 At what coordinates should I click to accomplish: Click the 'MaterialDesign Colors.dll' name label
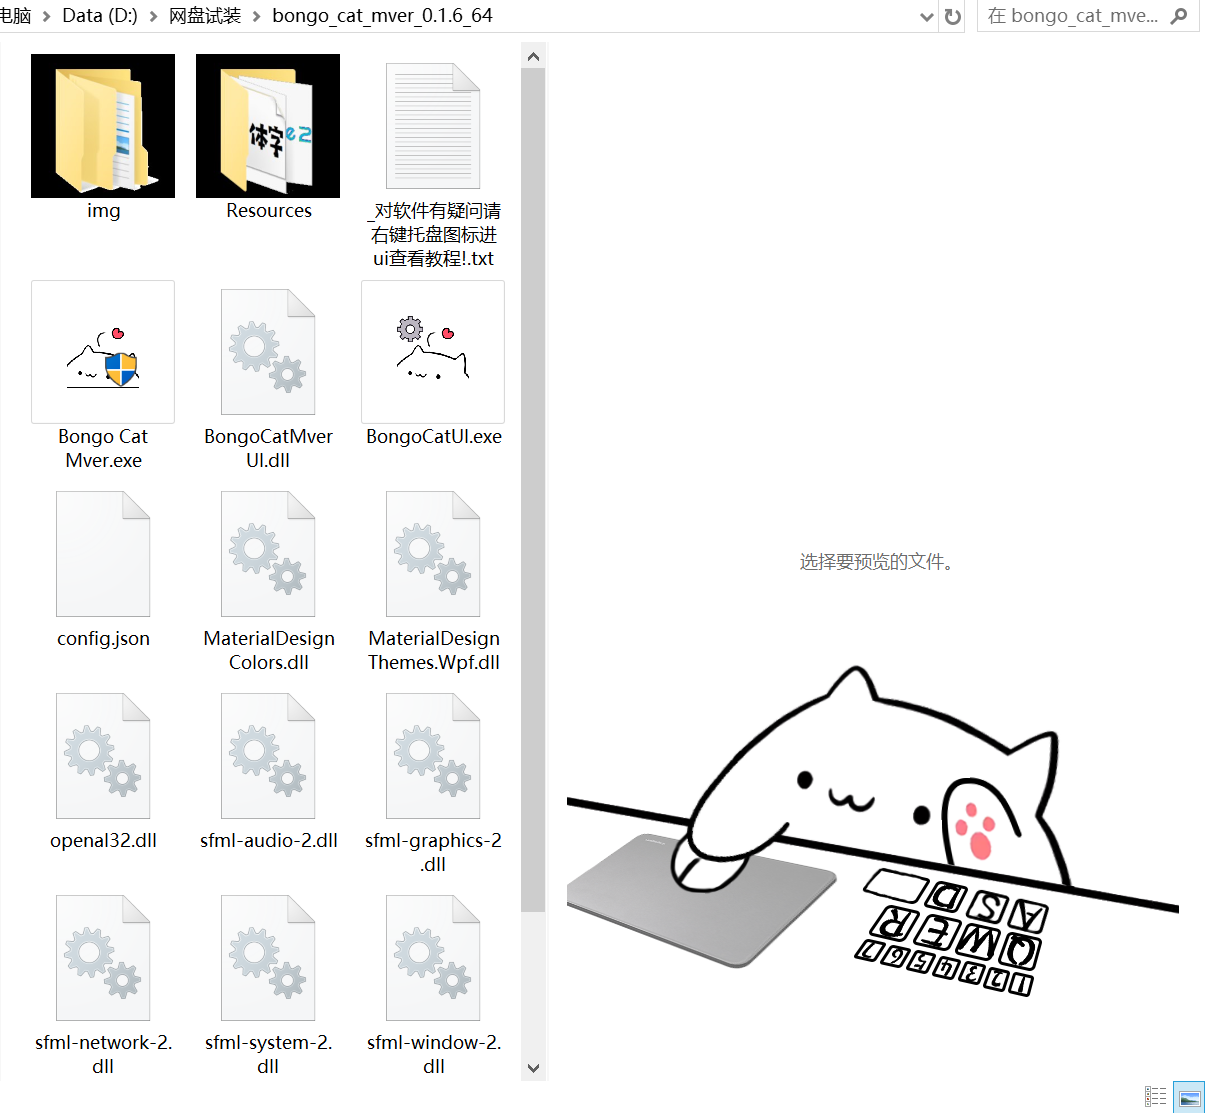[x=268, y=651]
